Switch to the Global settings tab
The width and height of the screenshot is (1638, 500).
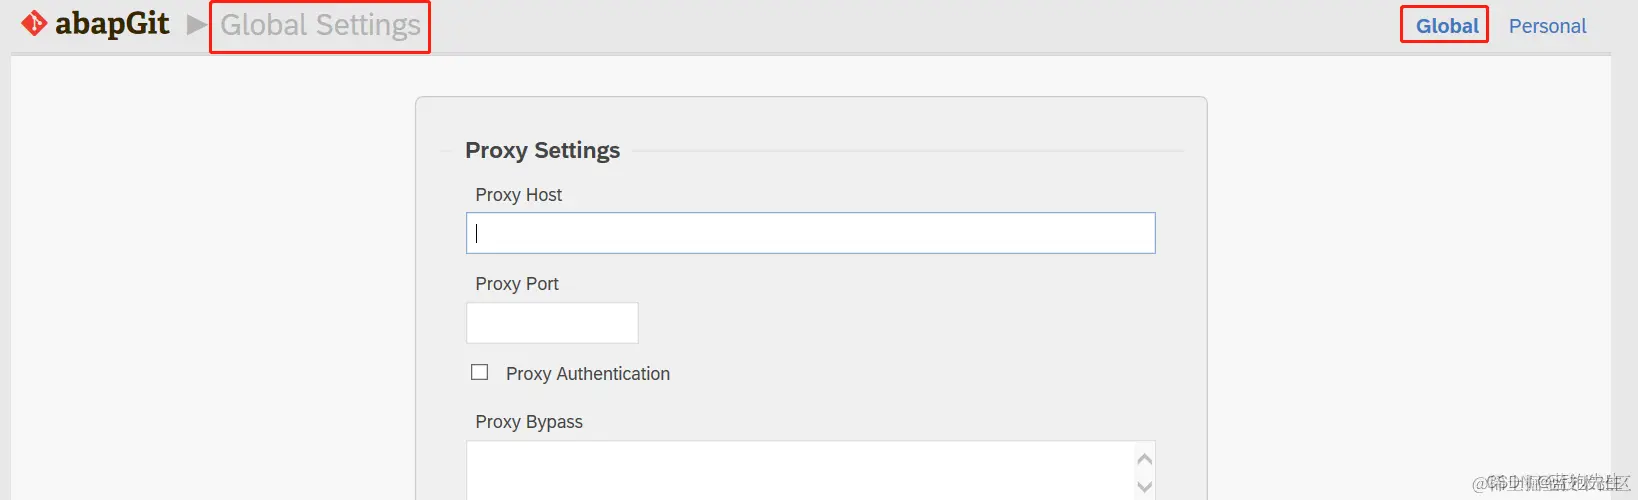click(x=1446, y=26)
